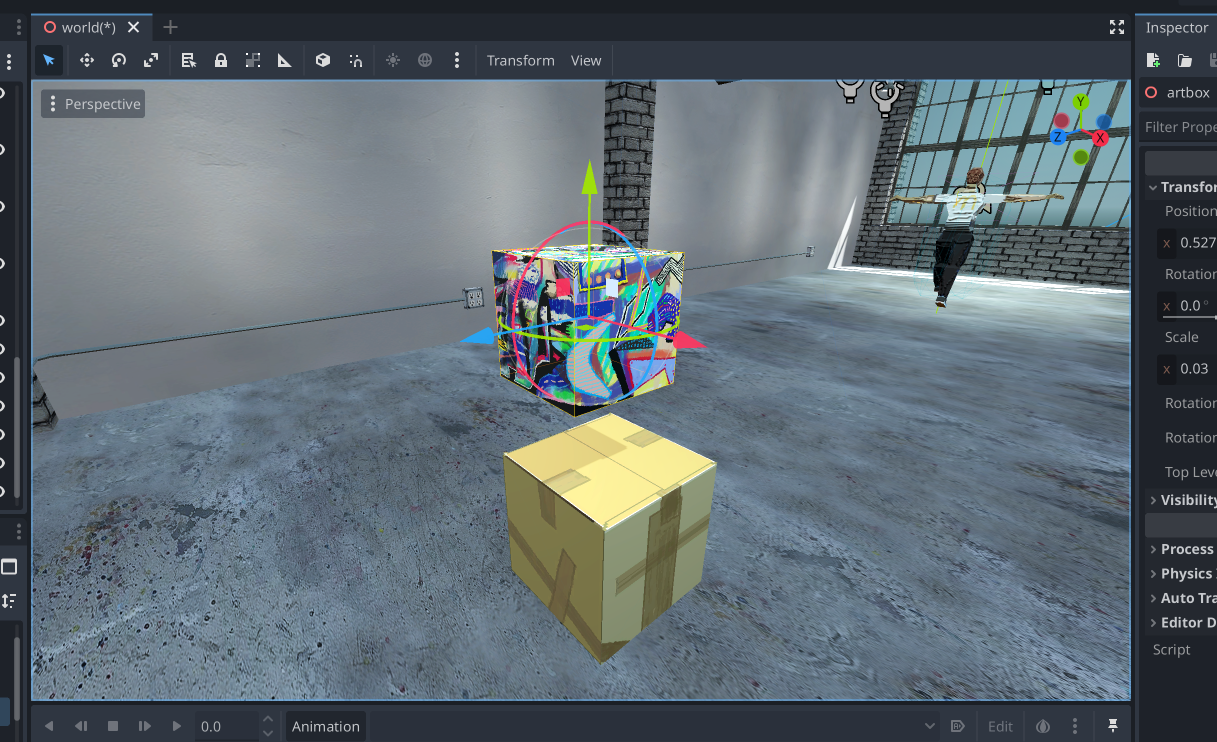The image size is (1217, 742).
Task: Load a resource from disk in Inspector
Action: coord(1185,60)
